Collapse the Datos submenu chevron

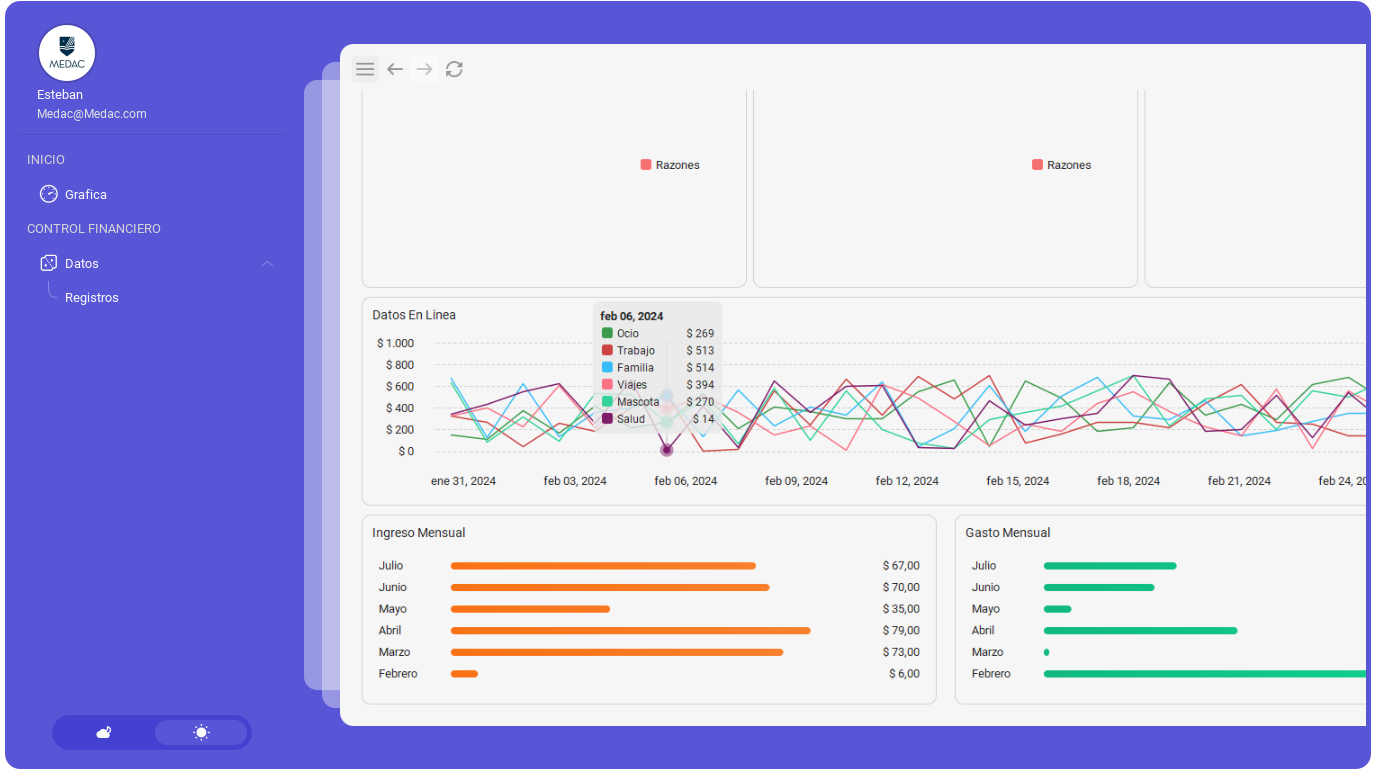click(x=267, y=264)
